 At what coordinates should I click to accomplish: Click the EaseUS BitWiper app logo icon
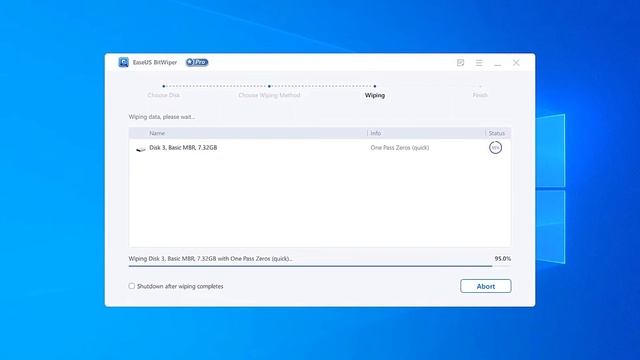click(123, 62)
